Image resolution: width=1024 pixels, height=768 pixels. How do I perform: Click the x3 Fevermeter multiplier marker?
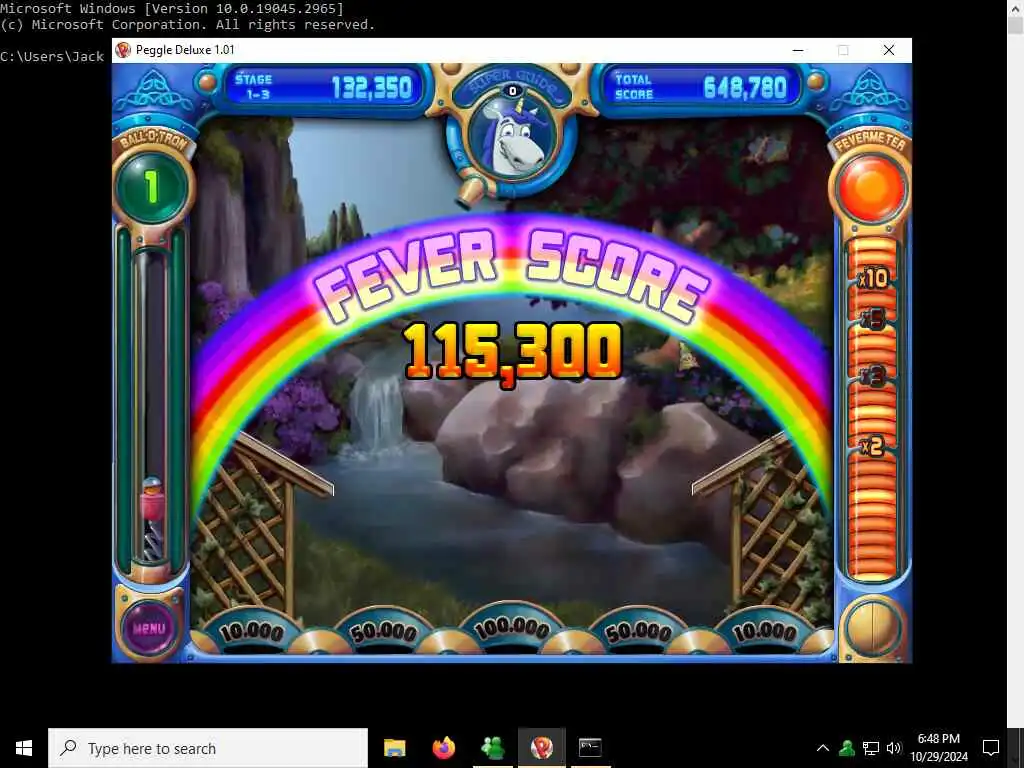pos(873,376)
